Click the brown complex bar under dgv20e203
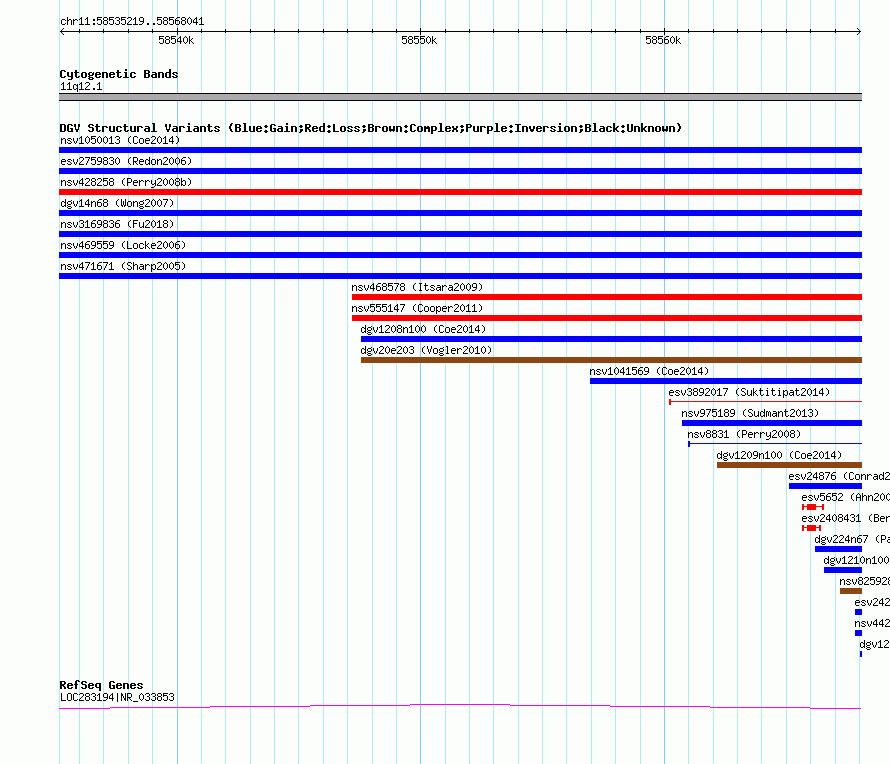The width and height of the screenshot is (890, 764). (611, 360)
